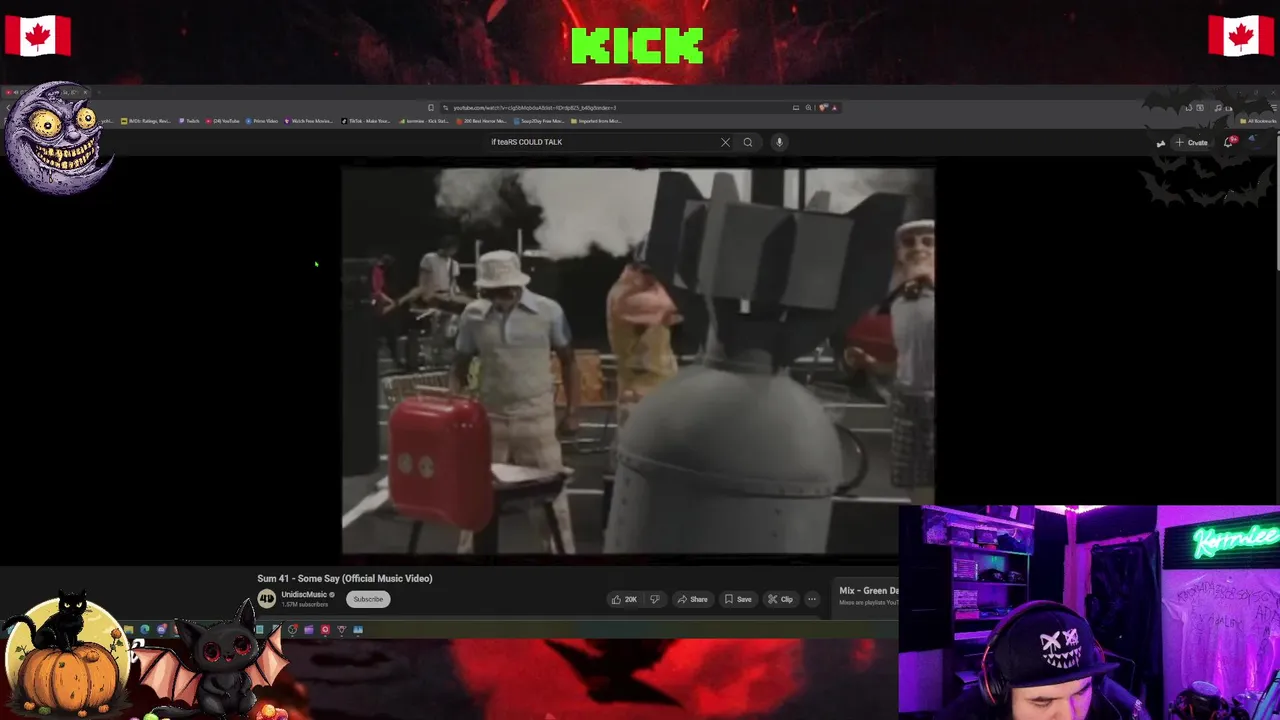
Task: Open the UnidiscMusic channel avatar
Action: 266,599
